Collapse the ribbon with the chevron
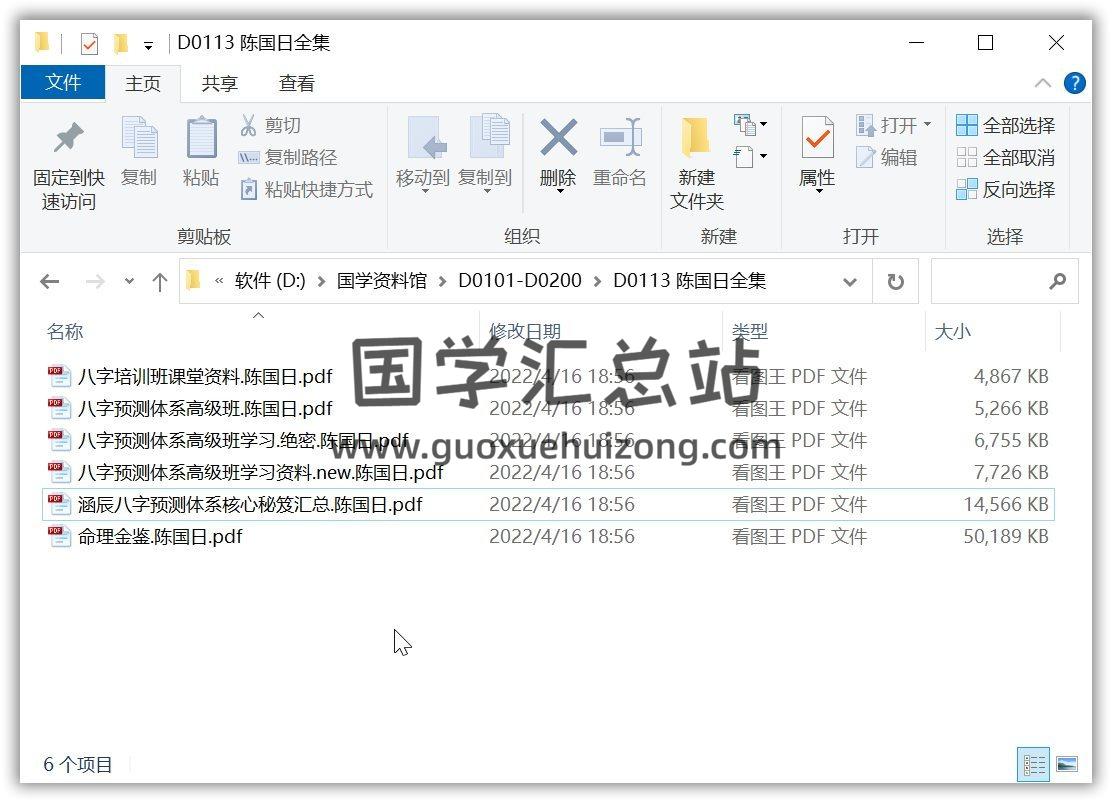Screen dimensions: 1112x803 1042,83
